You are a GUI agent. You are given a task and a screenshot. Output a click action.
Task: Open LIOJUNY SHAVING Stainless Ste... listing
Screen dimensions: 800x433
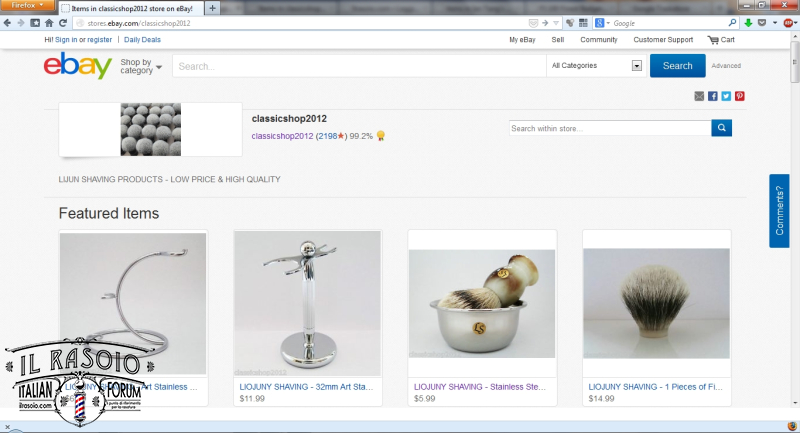point(480,387)
